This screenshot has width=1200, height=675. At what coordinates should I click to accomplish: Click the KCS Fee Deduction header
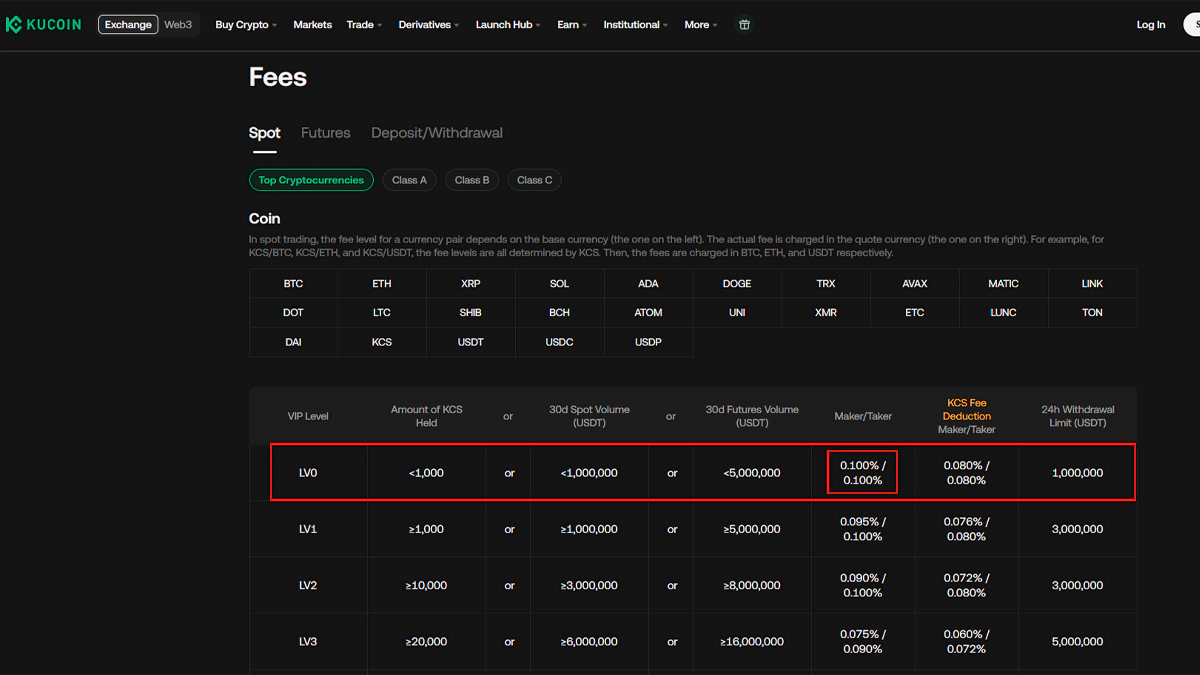coord(966,409)
